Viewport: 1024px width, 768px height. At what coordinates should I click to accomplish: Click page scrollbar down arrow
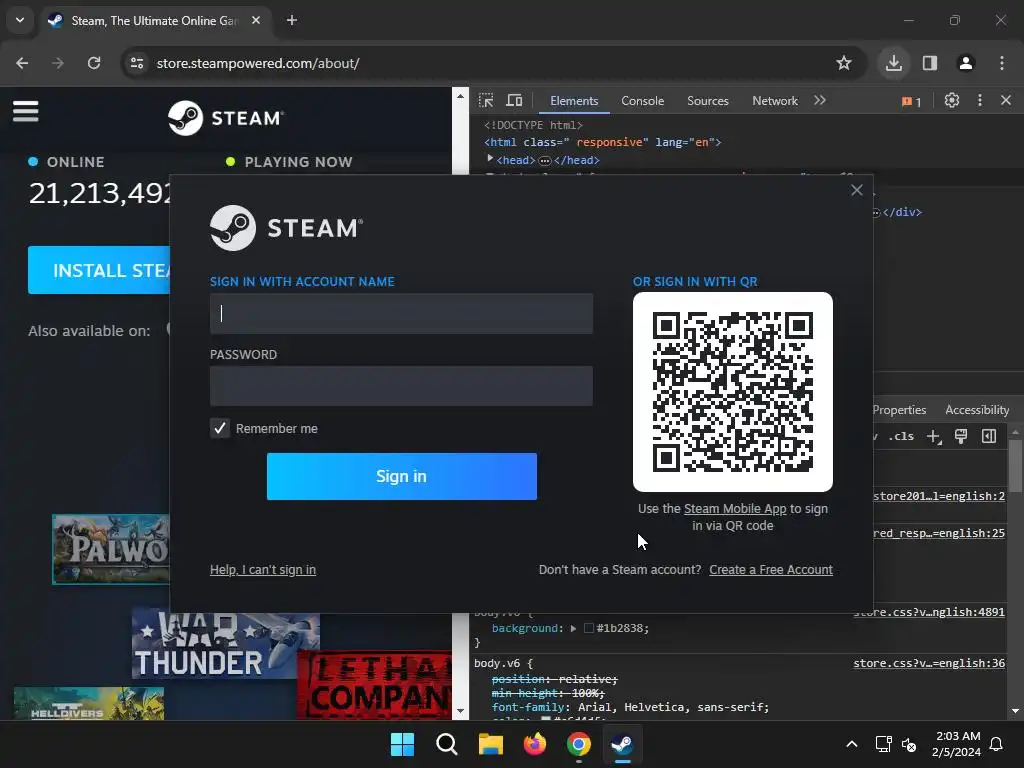(x=460, y=711)
